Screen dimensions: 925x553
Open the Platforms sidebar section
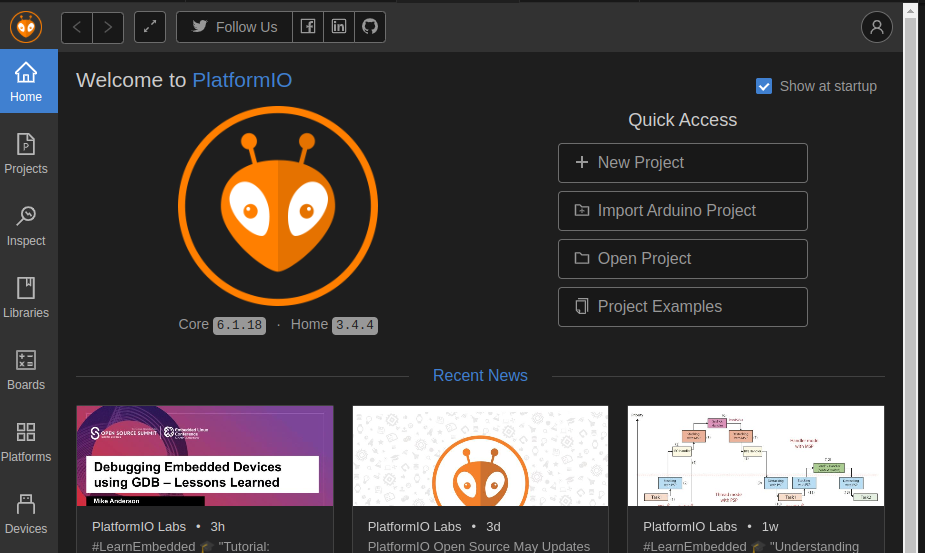26,441
